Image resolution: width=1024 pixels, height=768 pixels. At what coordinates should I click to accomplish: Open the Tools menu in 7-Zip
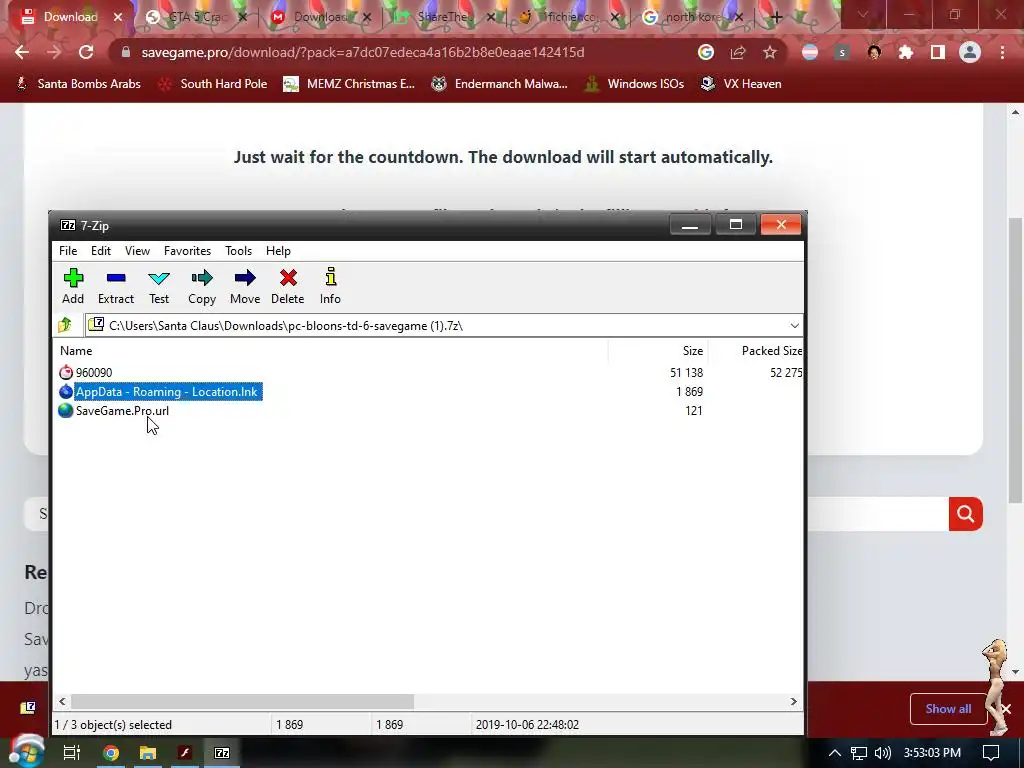(238, 251)
